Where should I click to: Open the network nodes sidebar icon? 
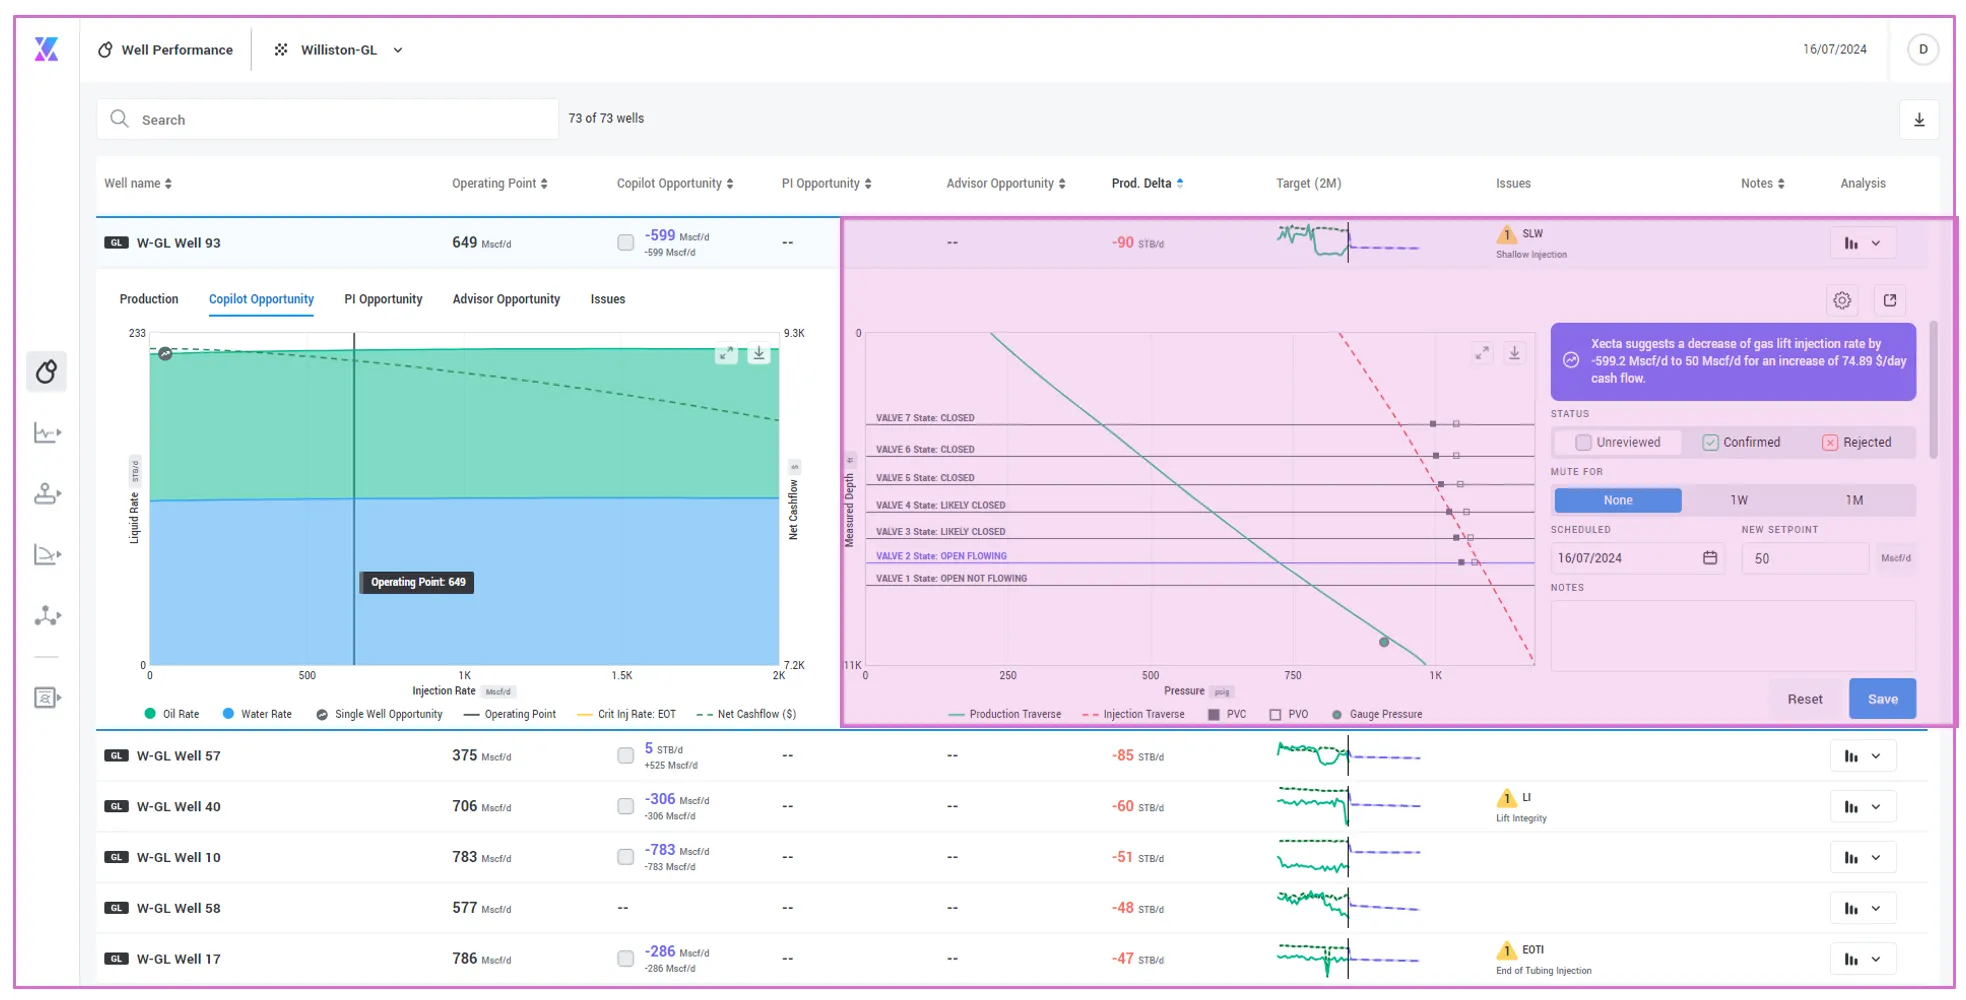(47, 616)
